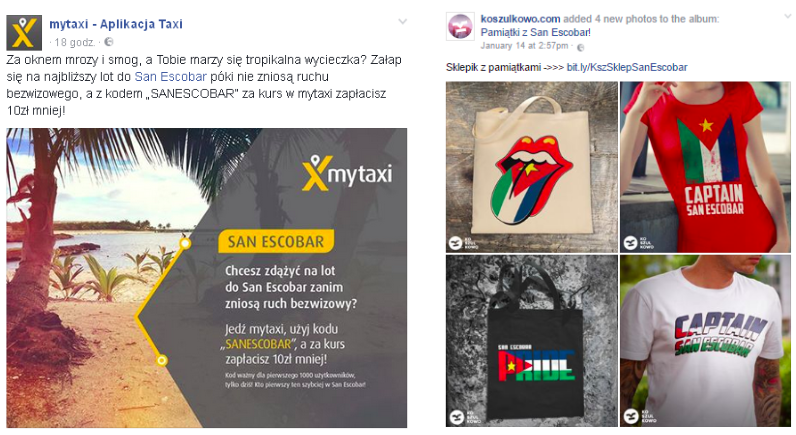The image size is (796, 435).
Task: Click the January 14 at 2:57pm timestamp
Action: click(x=524, y=46)
